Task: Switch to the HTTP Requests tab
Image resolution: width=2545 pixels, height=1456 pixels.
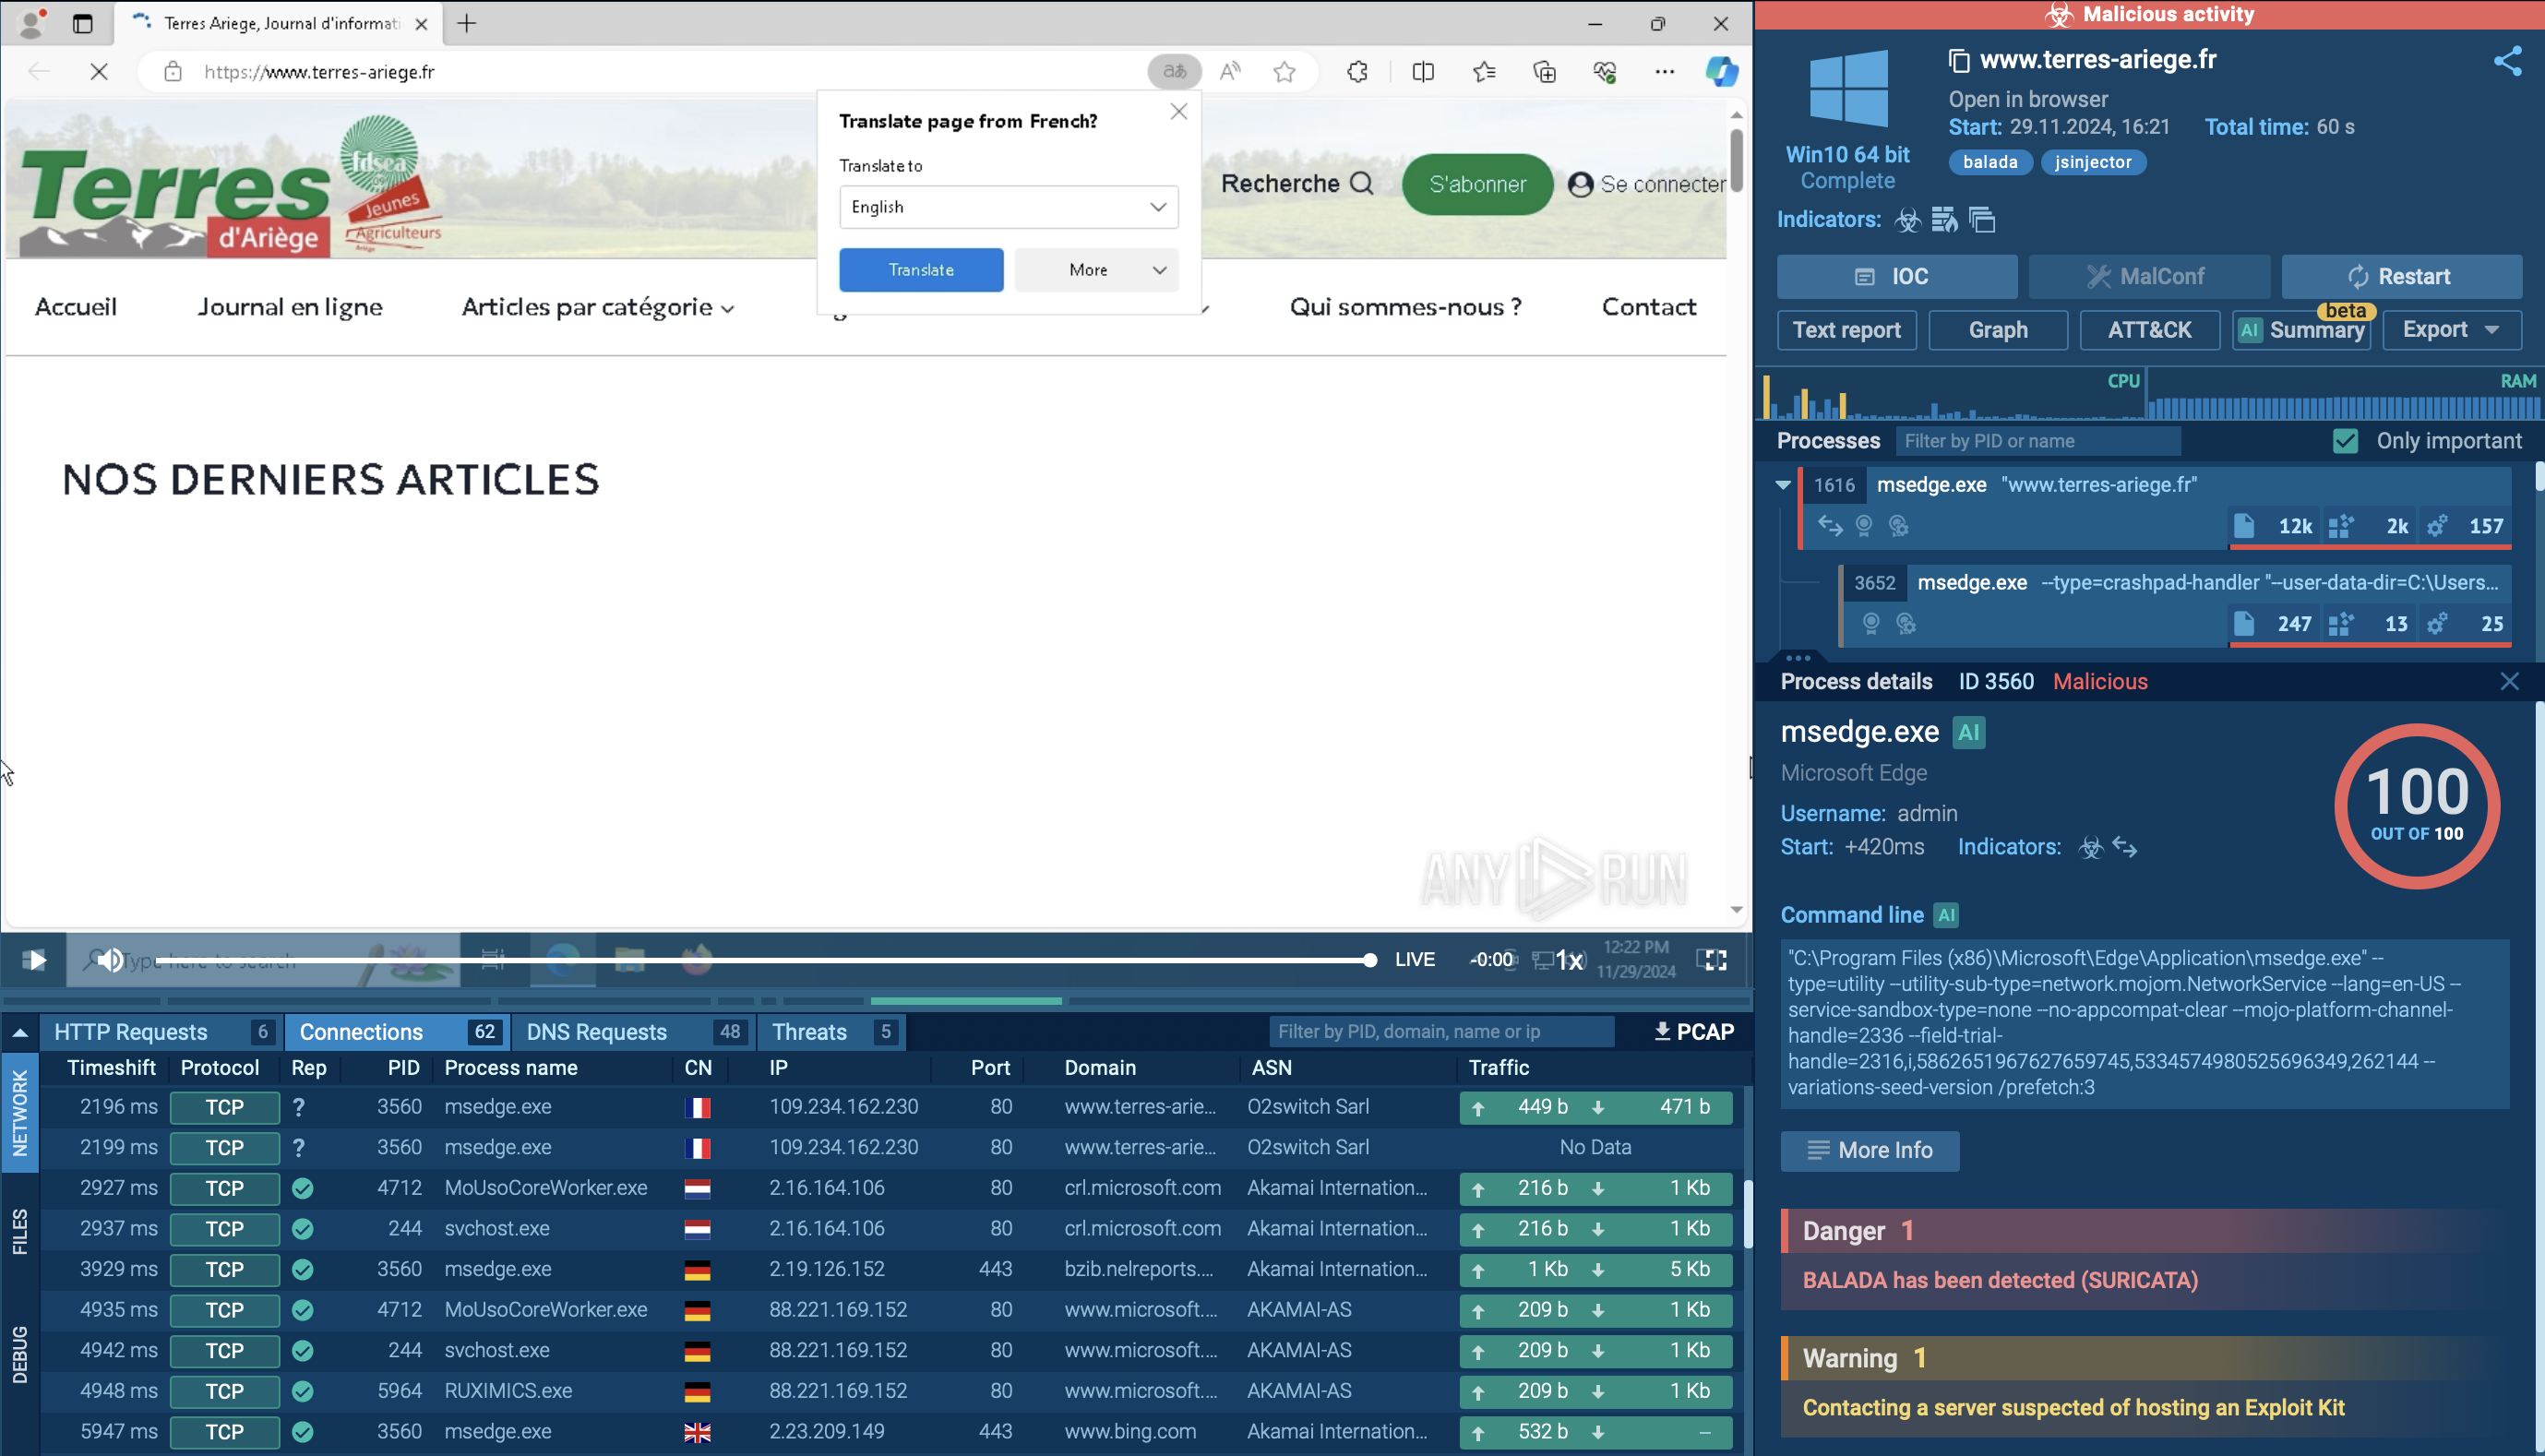Action: [x=161, y=1032]
